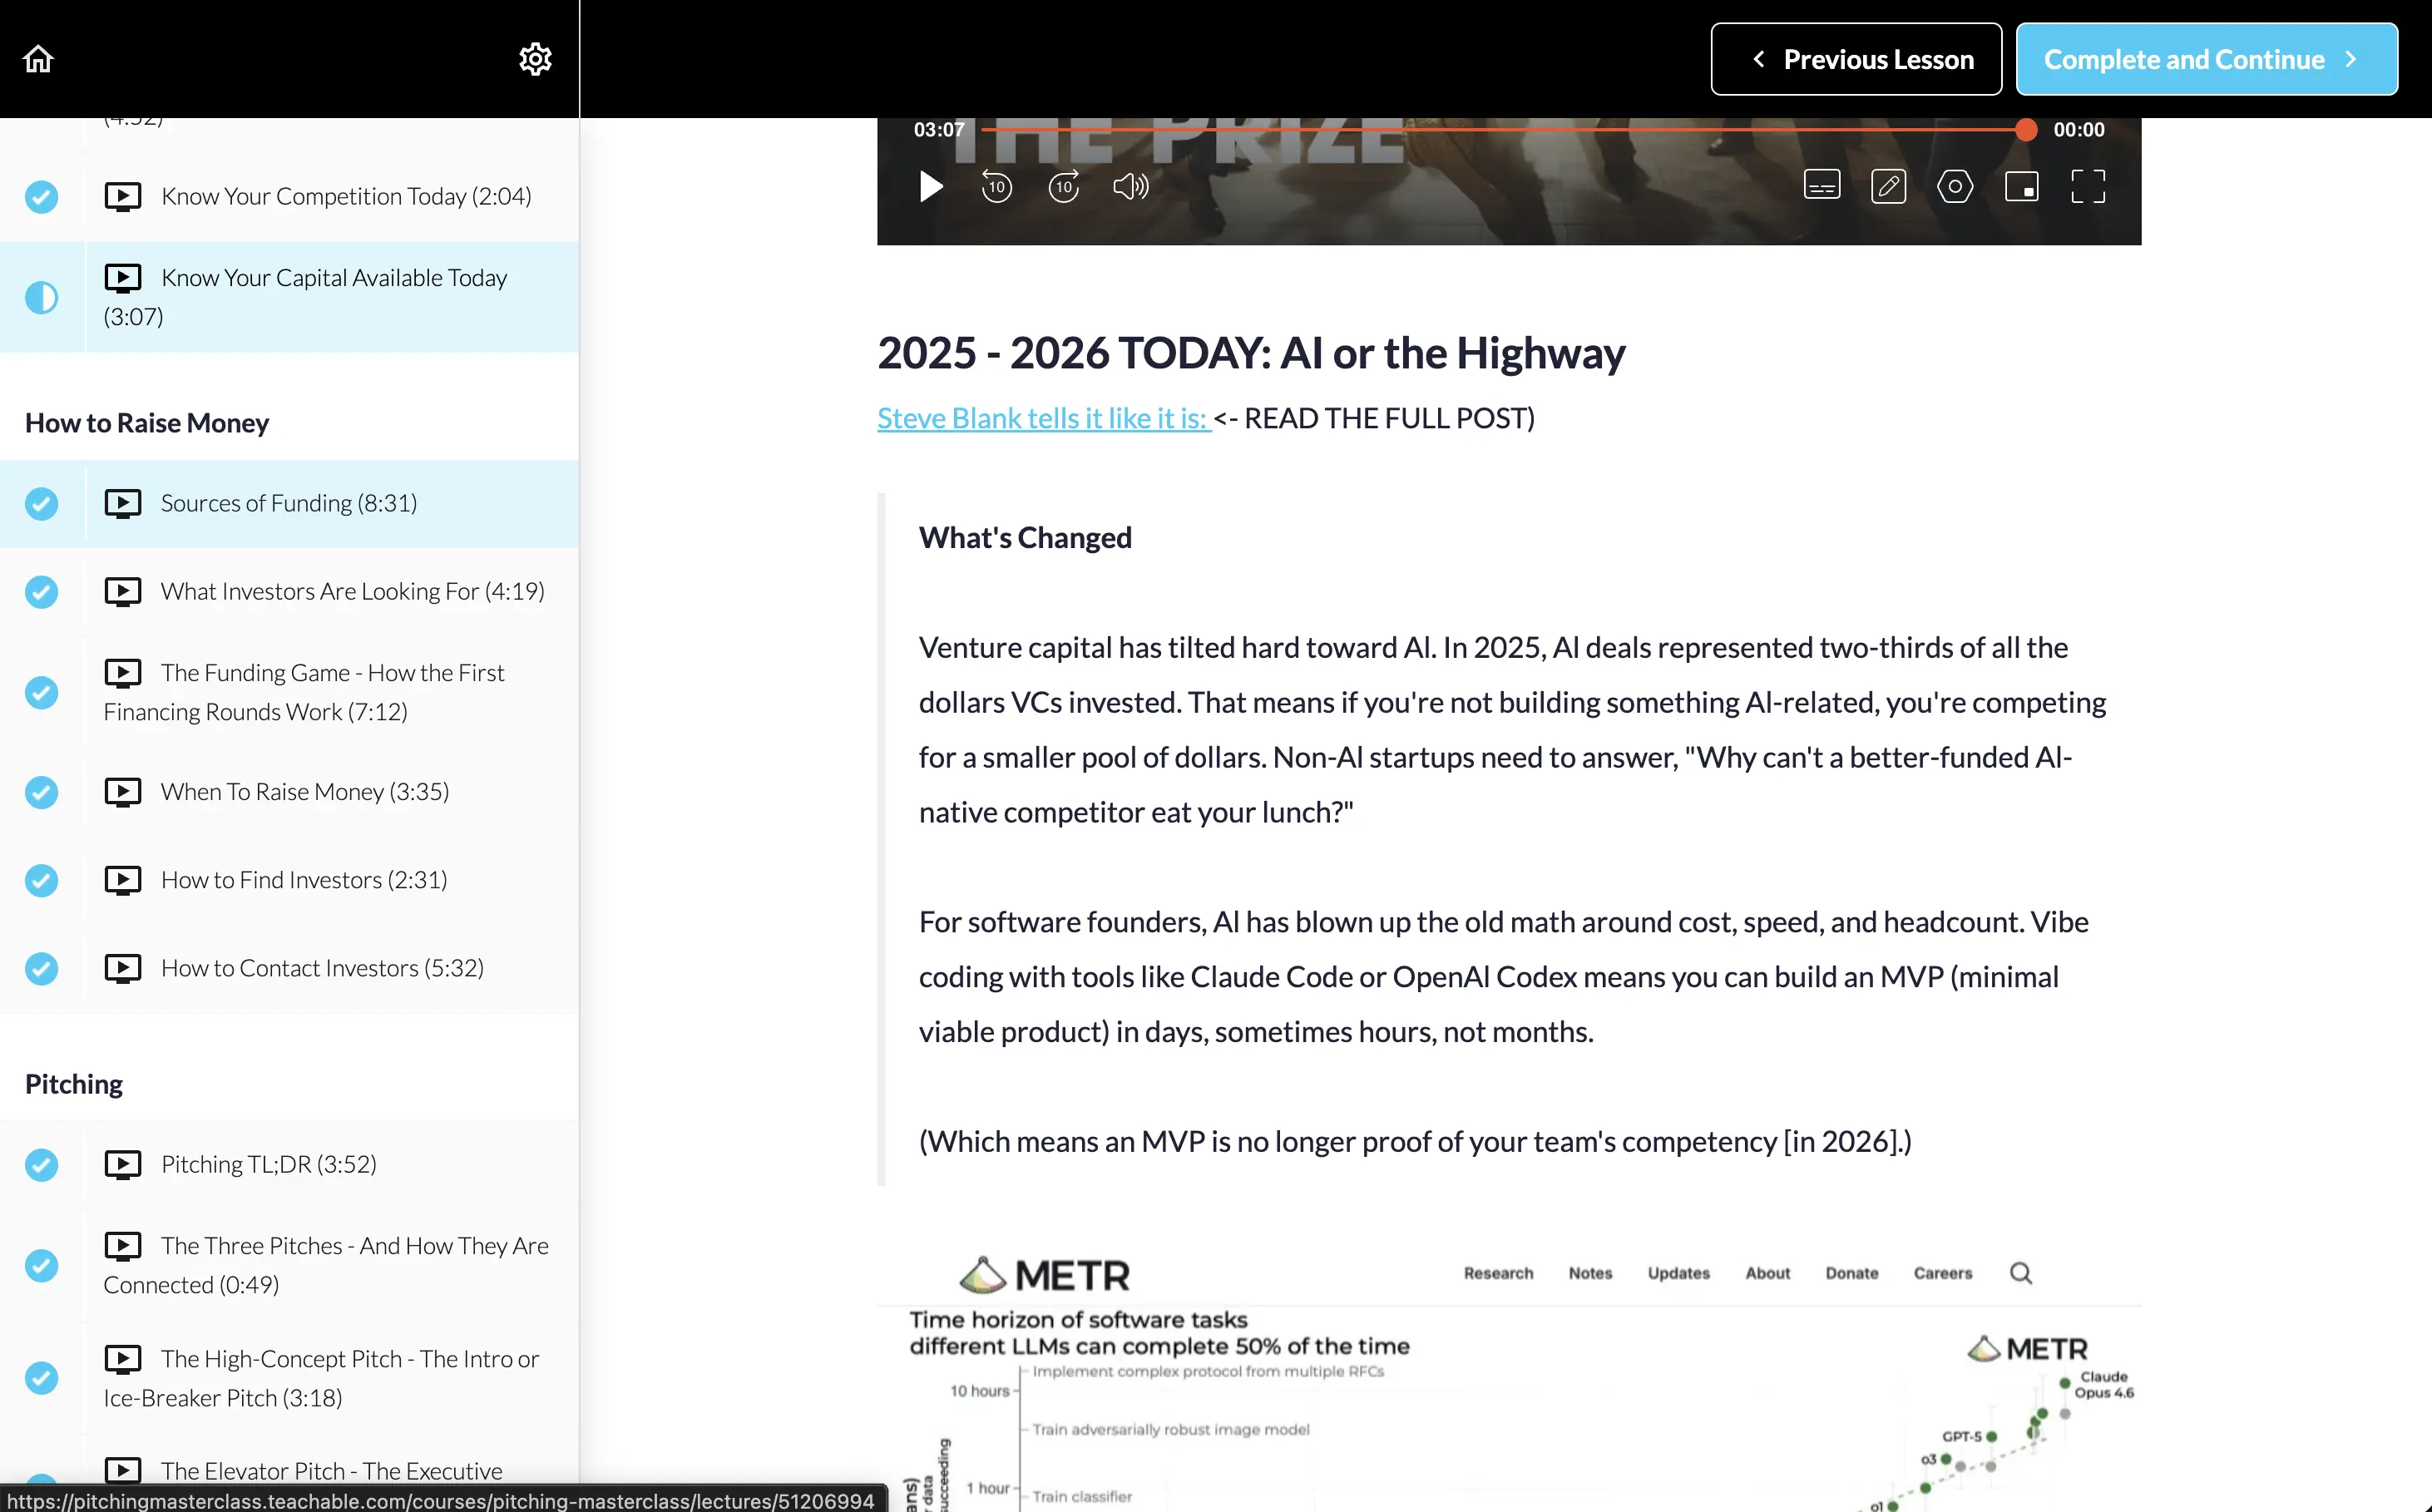The width and height of the screenshot is (2432, 1512).
Task: Play the video
Action: pyautogui.click(x=929, y=187)
